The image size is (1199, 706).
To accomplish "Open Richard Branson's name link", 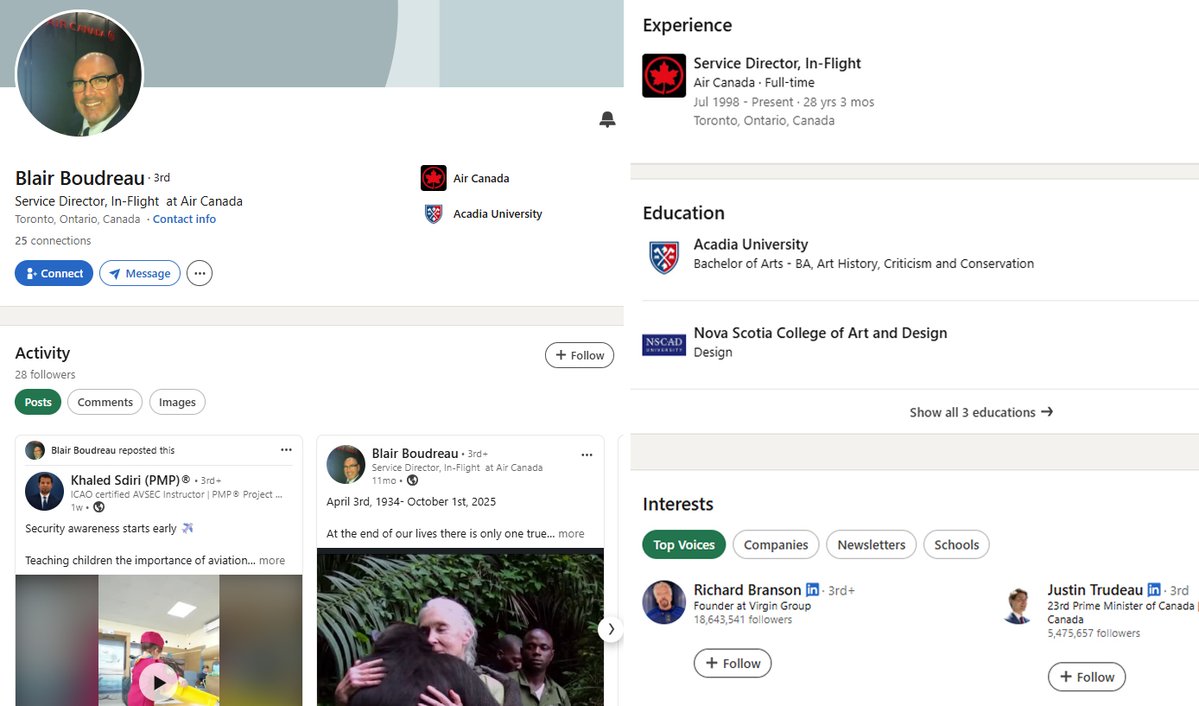I will [747, 590].
